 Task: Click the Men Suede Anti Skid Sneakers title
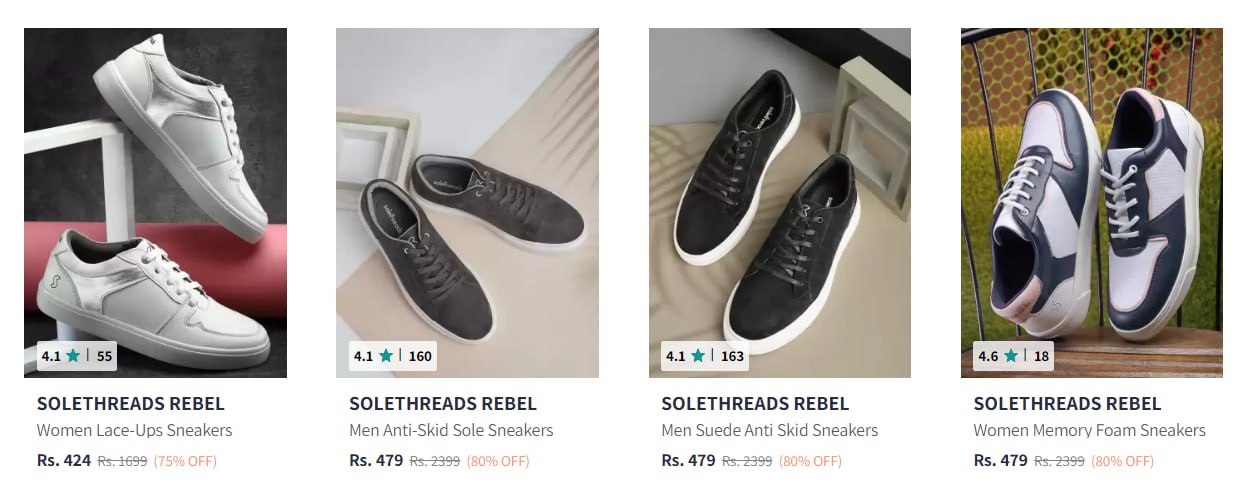pyautogui.click(x=769, y=431)
